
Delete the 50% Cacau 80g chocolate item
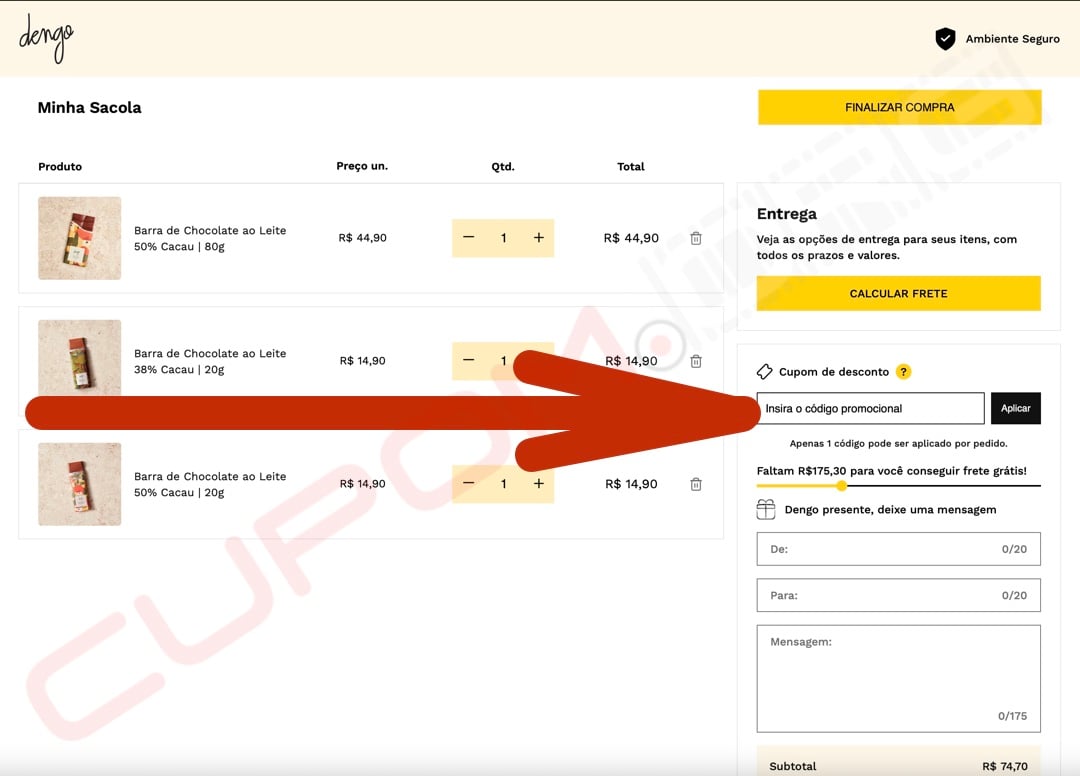(696, 238)
